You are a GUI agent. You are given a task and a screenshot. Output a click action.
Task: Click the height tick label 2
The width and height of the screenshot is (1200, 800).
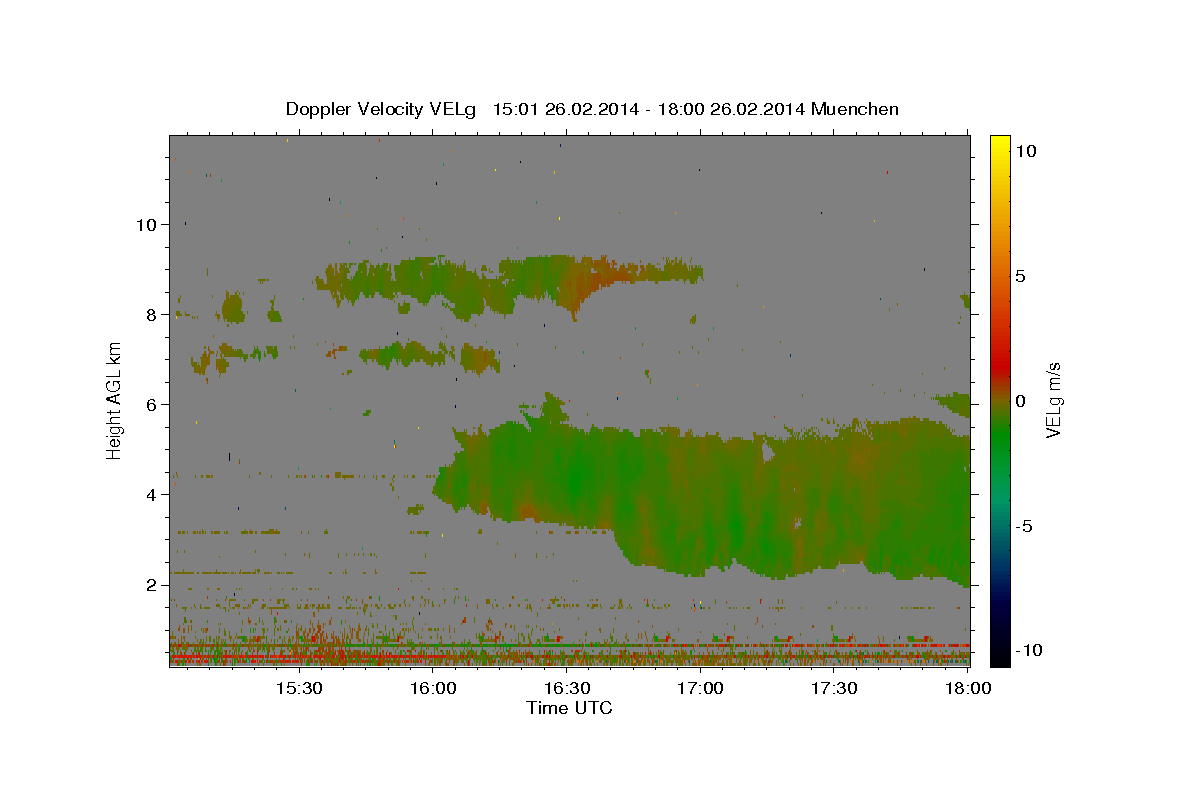pos(152,584)
